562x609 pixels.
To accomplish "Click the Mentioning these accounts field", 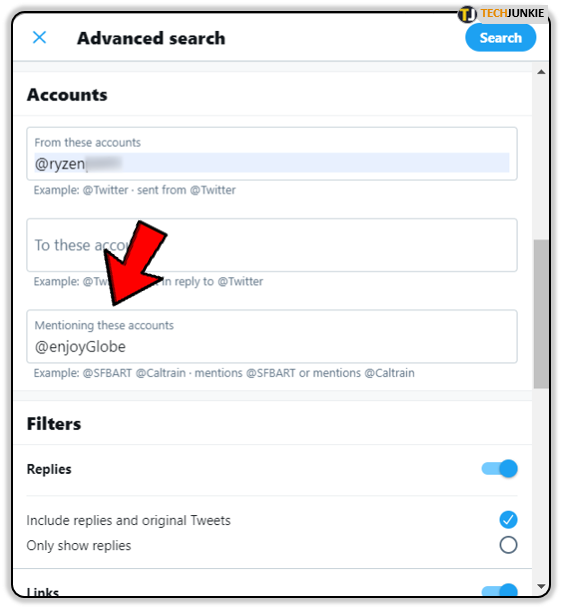I will [x=271, y=336].
